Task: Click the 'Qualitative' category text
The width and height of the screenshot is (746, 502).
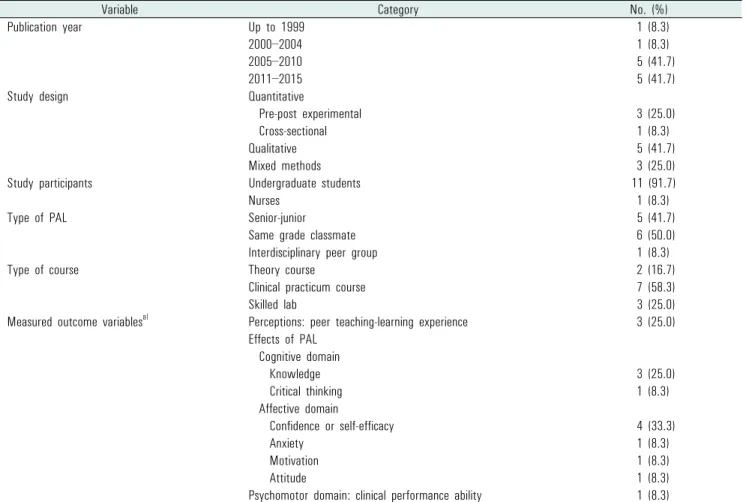Action: pos(272,149)
